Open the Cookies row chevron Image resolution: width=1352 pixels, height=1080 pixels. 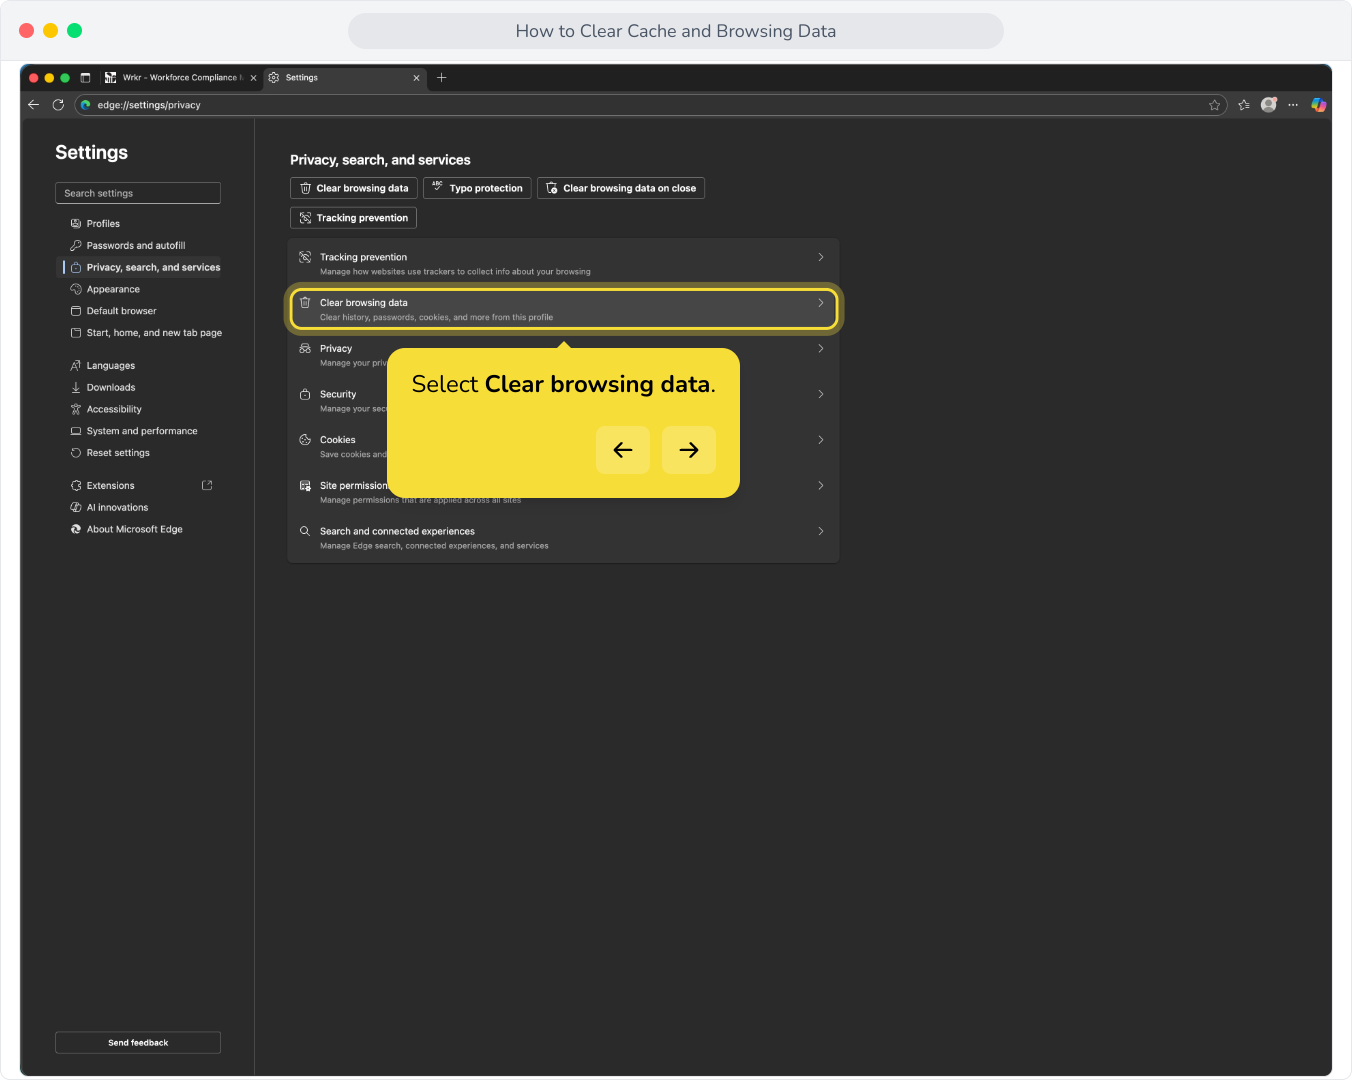pyautogui.click(x=821, y=440)
